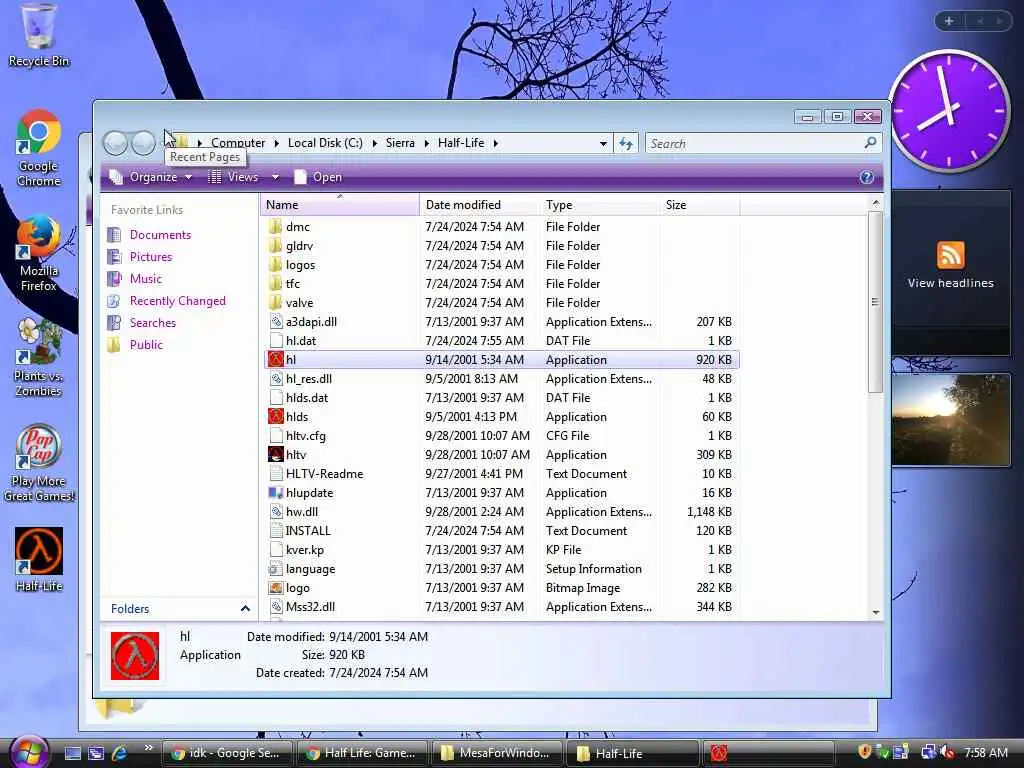Select the valve folder

pos(502,302)
